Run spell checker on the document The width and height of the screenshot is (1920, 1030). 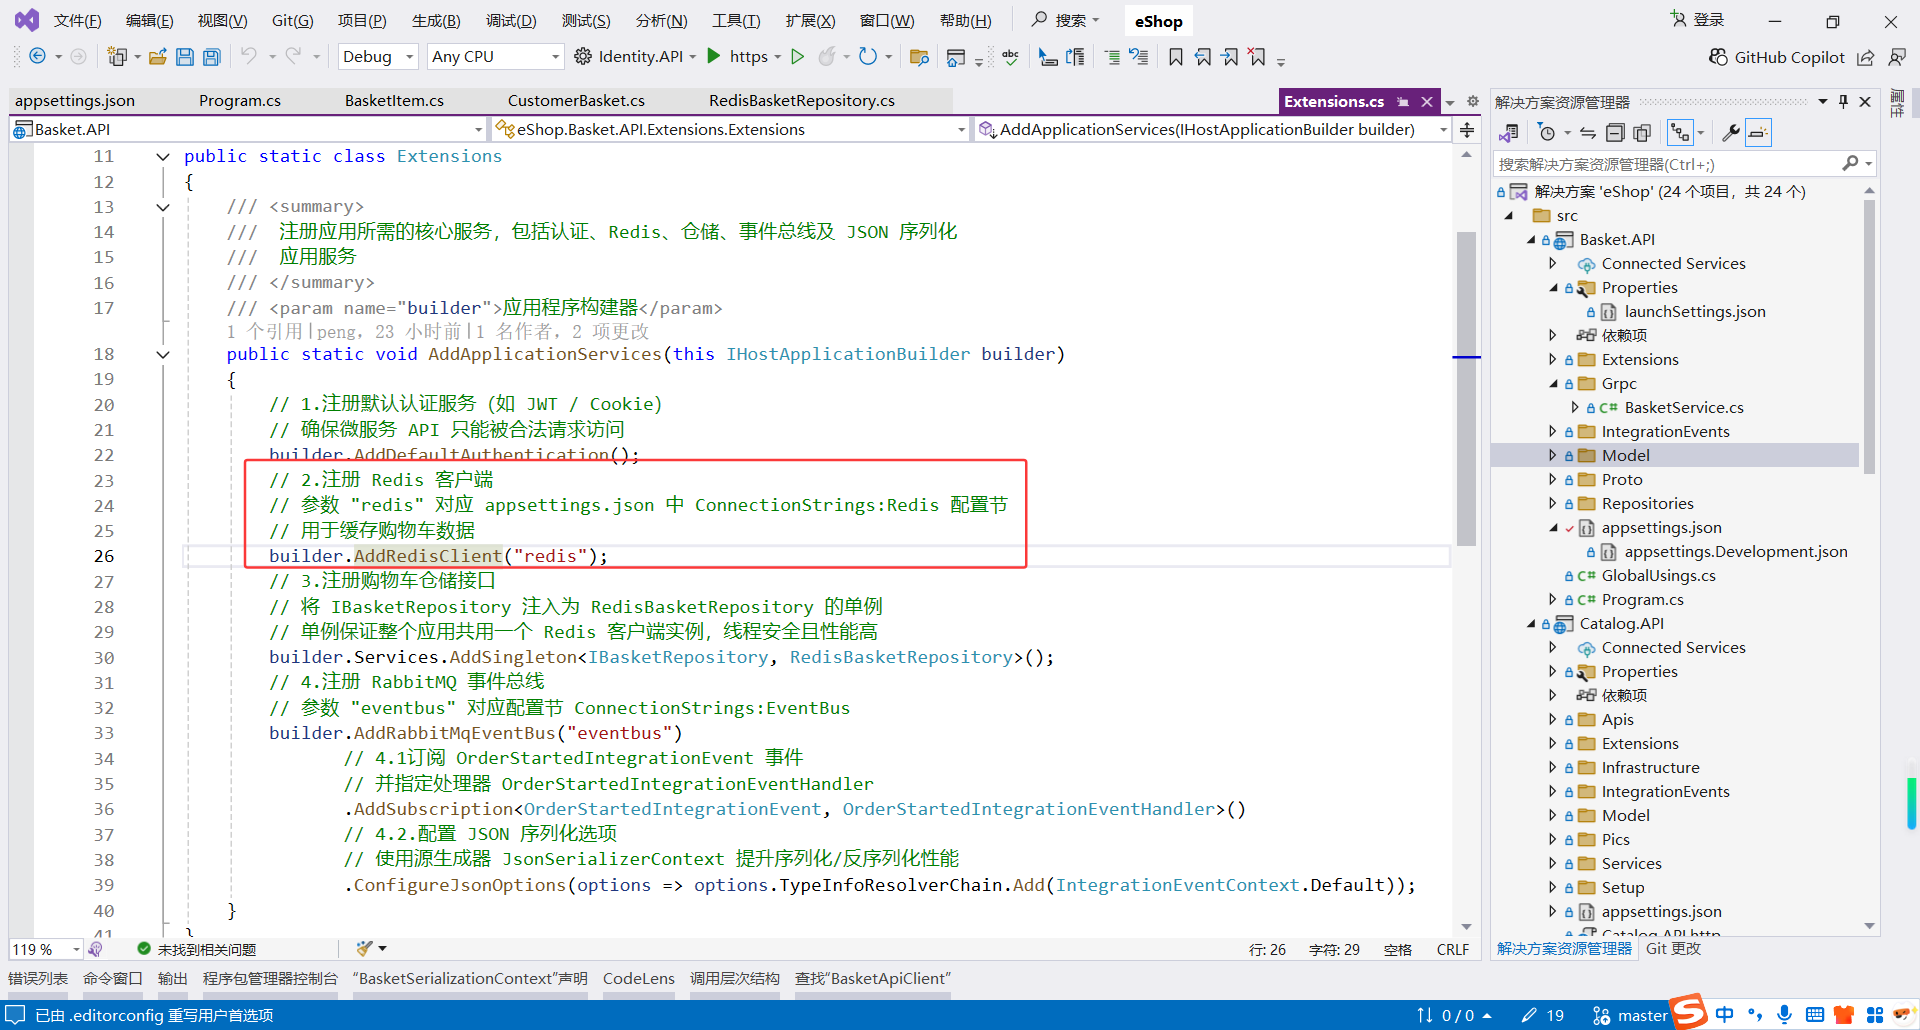tap(1010, 57)
